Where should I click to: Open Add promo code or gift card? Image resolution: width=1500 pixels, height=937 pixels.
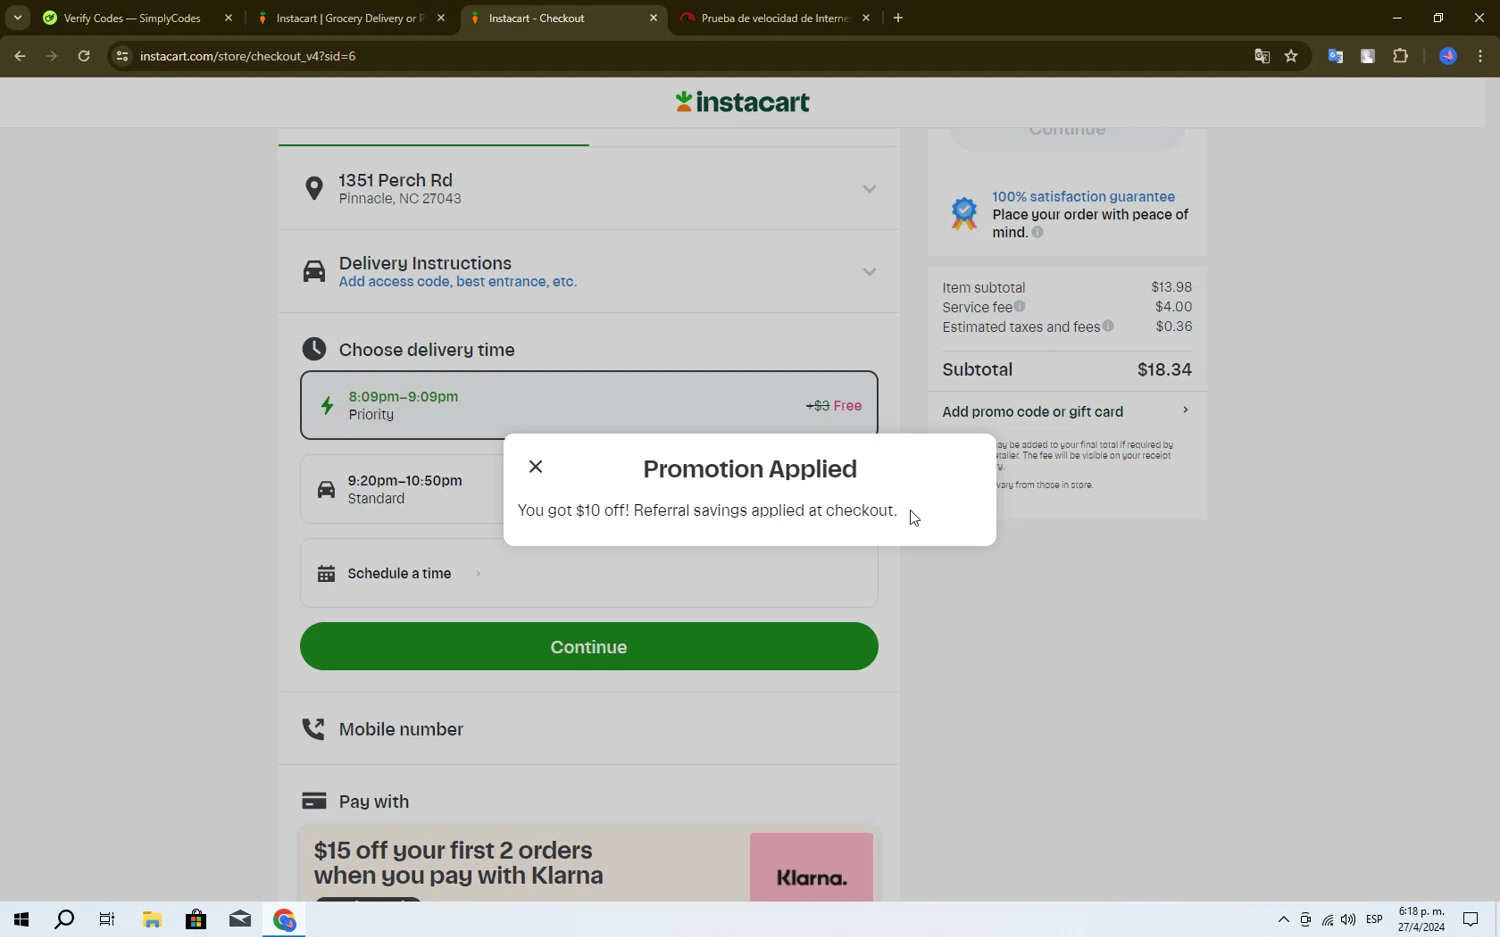1067,411
